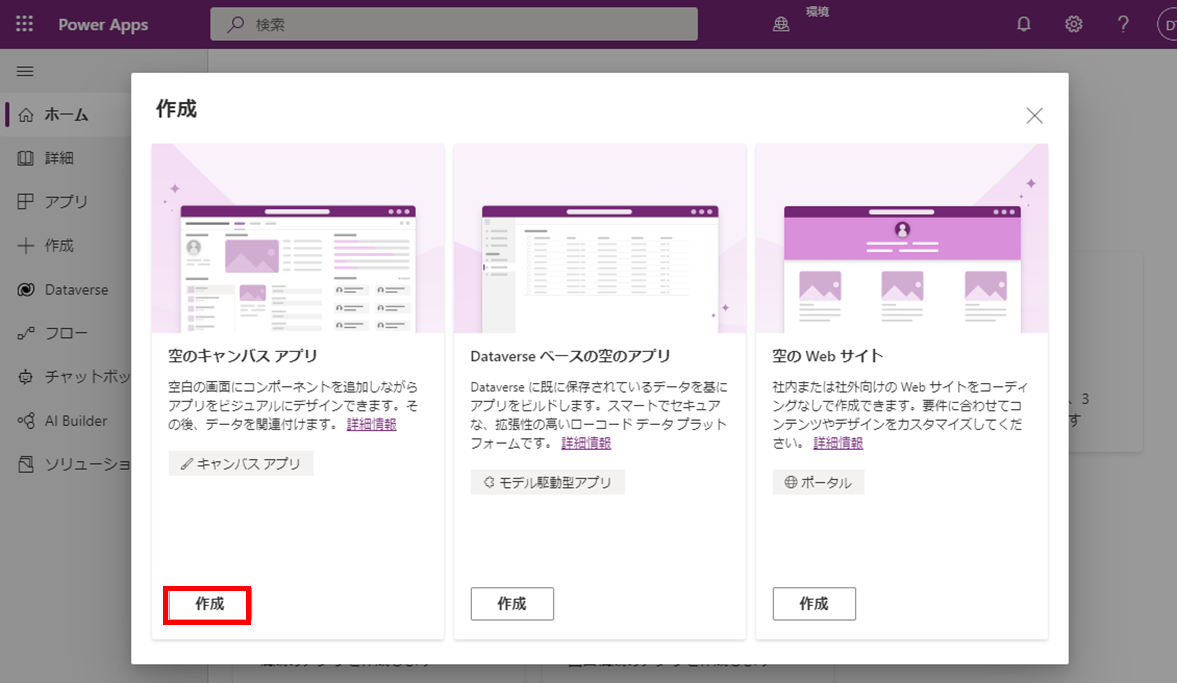Close the 作成 dialog
The width and height of the screenshot is (1177, 683).
coord(1034,116)
